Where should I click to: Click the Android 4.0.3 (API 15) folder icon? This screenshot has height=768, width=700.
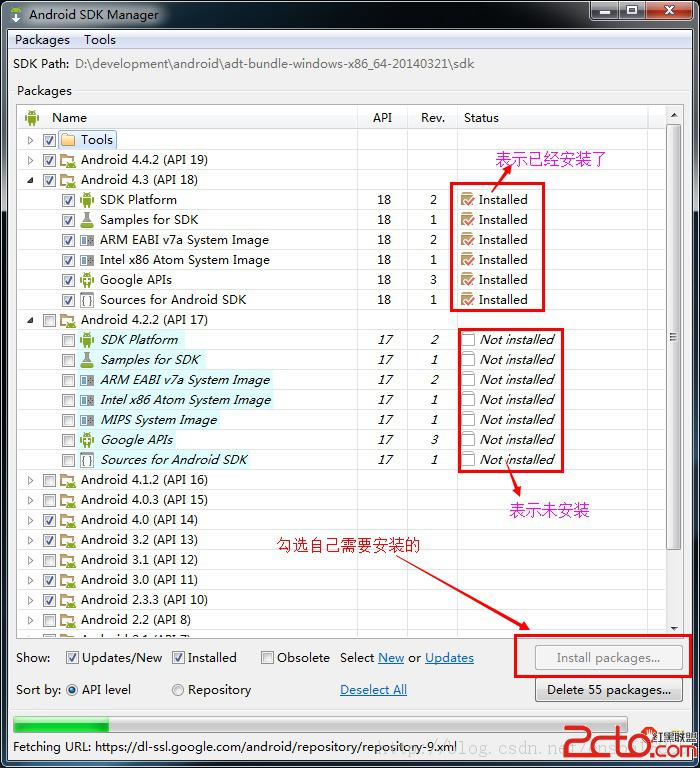(68, 501)
